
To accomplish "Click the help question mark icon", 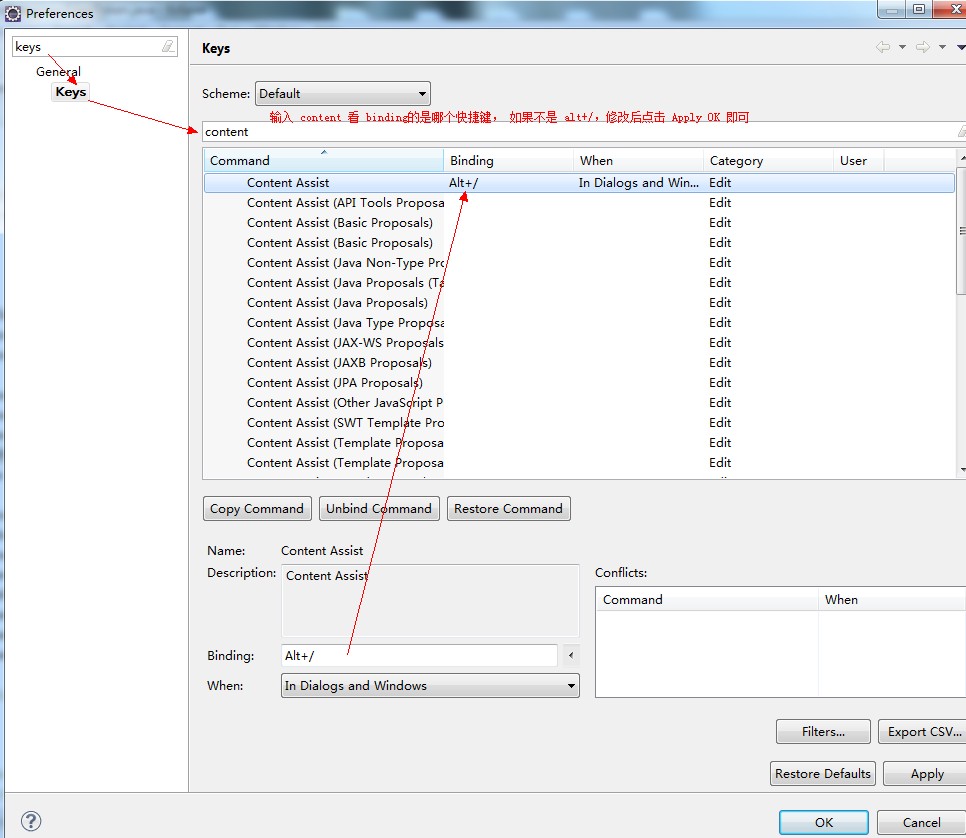I will point(31,821).
